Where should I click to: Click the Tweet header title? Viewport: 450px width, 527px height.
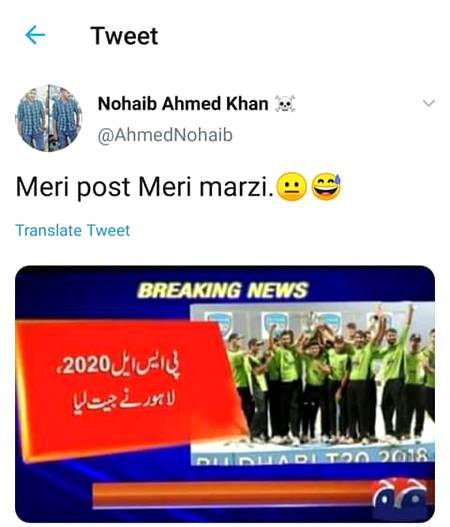point(124,36)
